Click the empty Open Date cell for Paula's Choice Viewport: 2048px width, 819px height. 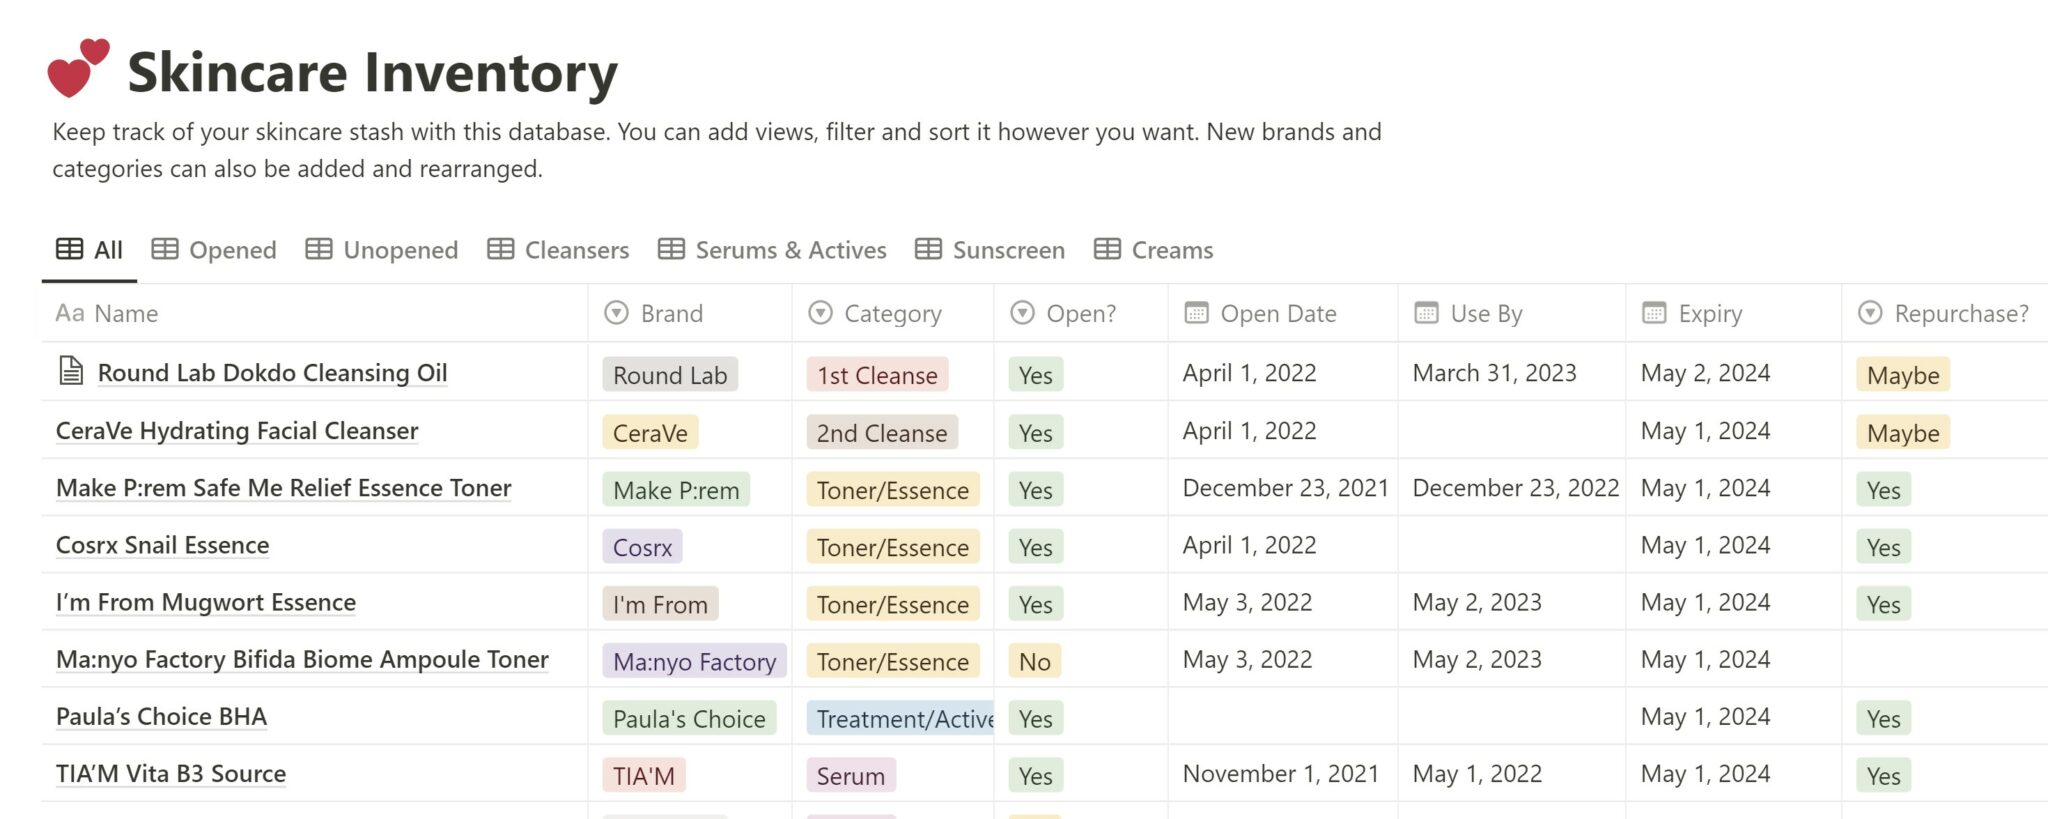1282,717
